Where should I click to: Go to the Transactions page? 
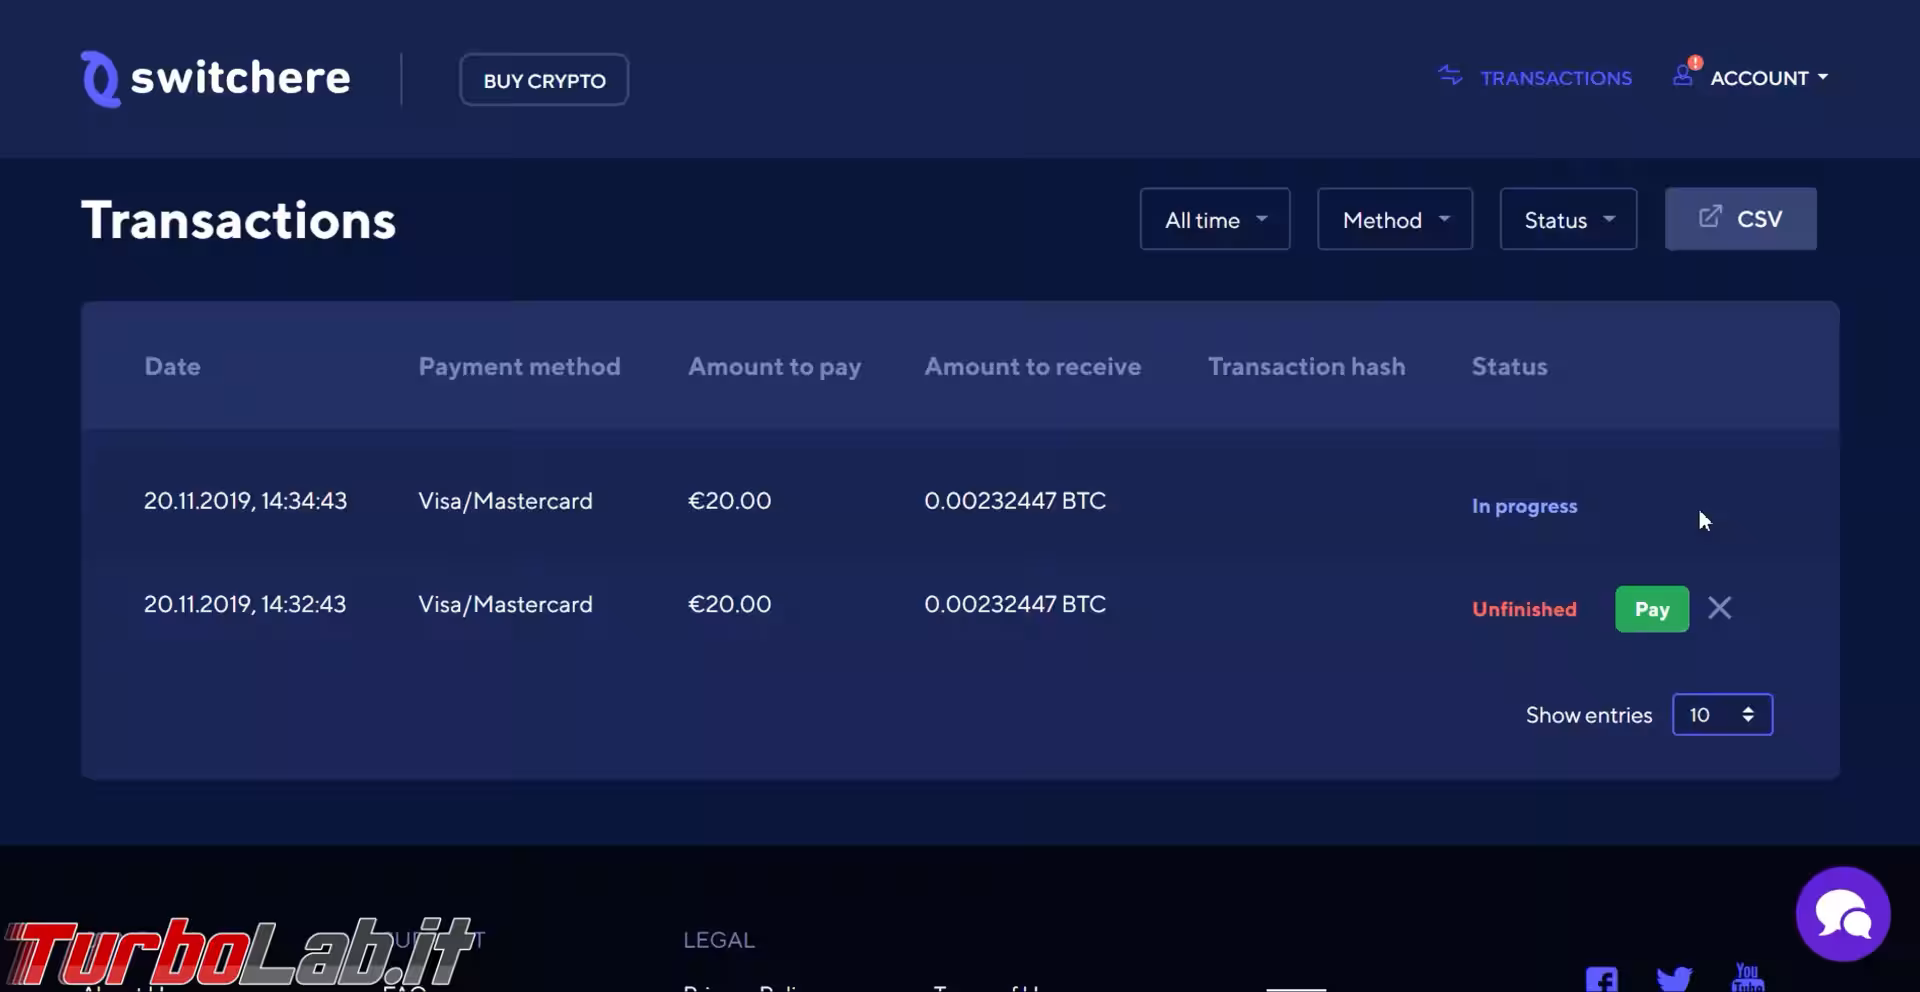1555,77
